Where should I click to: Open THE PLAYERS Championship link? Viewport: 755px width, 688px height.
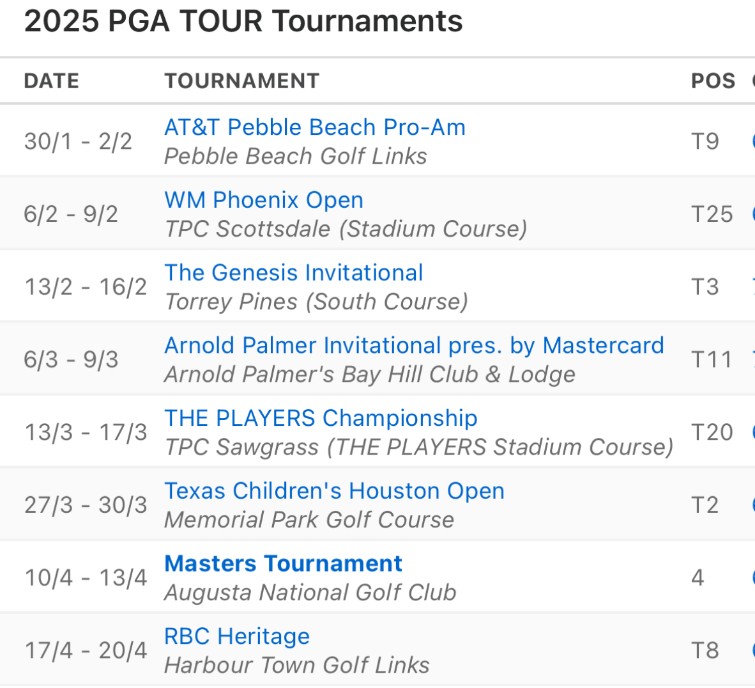(321, 418)
